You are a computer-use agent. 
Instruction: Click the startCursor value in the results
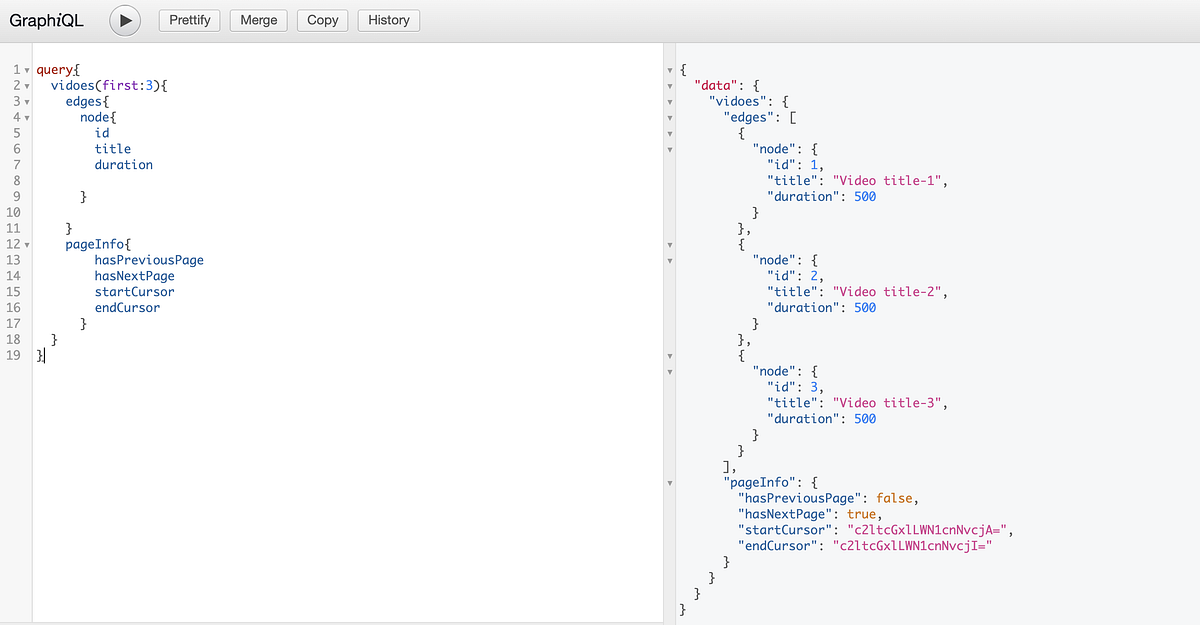click(x=927, y=529)
